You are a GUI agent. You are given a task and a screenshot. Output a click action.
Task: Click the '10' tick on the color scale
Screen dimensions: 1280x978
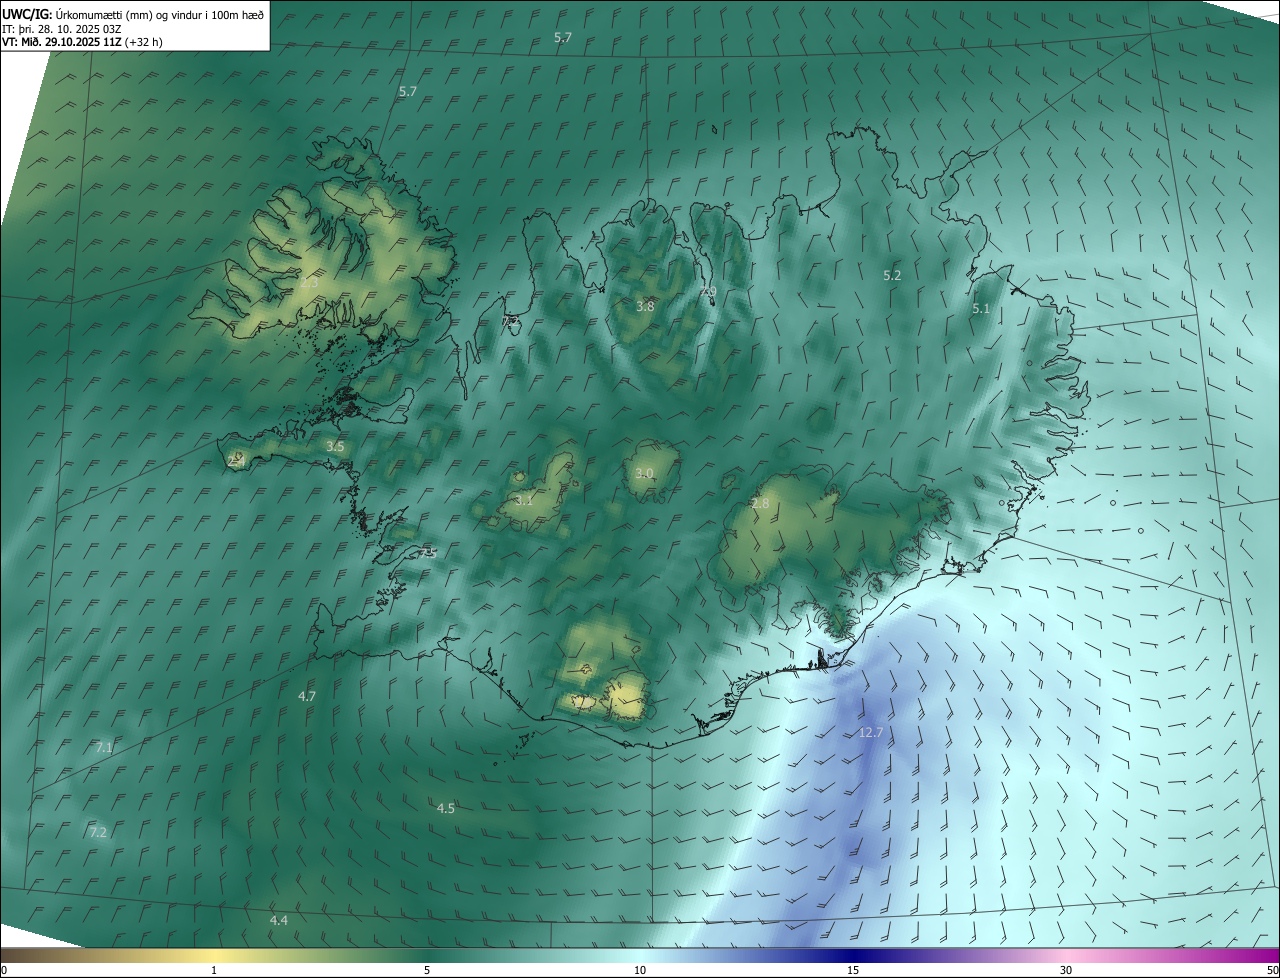coord(640,970)
